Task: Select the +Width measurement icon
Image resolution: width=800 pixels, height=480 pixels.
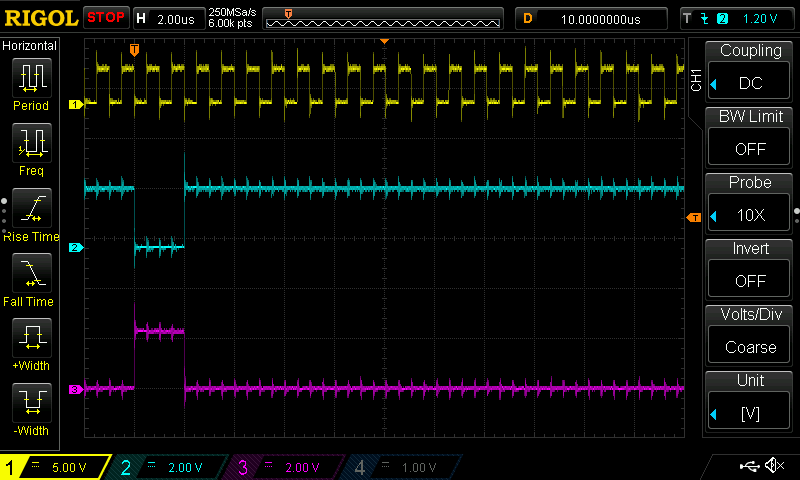Action: [32, 338]
